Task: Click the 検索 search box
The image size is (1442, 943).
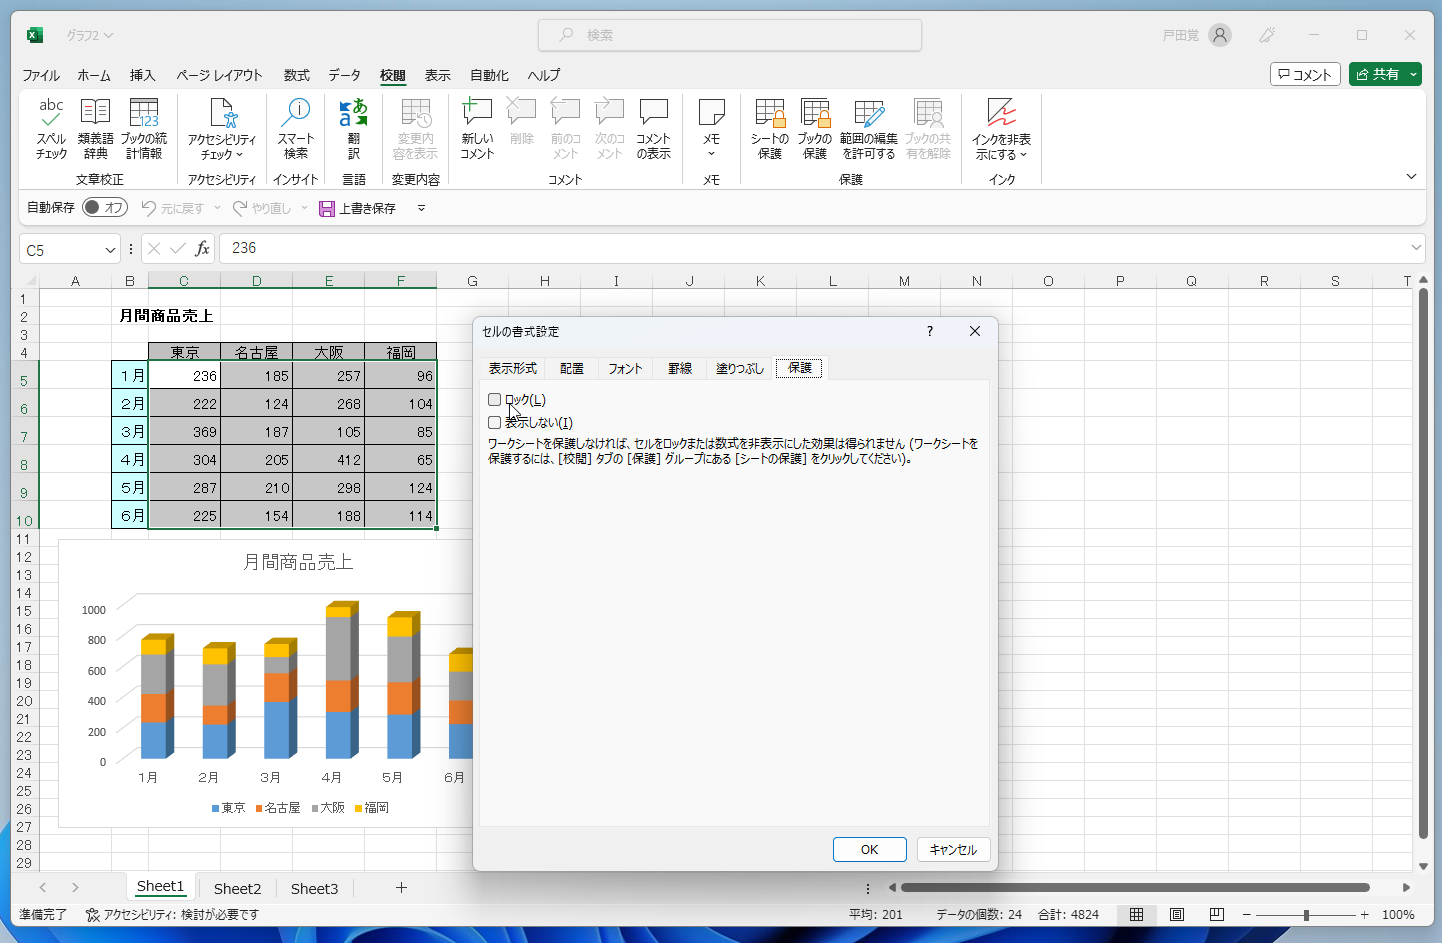Action: tap(730, 35)
